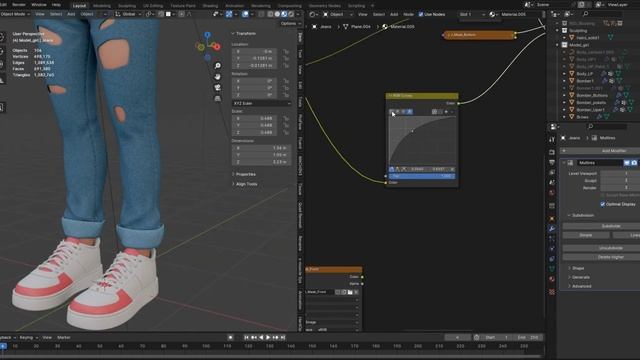This screenshot has height=360, width=640.
Task: Click the viewport pan hand icon
Action: pyautogui.click(x=218, y=77)
